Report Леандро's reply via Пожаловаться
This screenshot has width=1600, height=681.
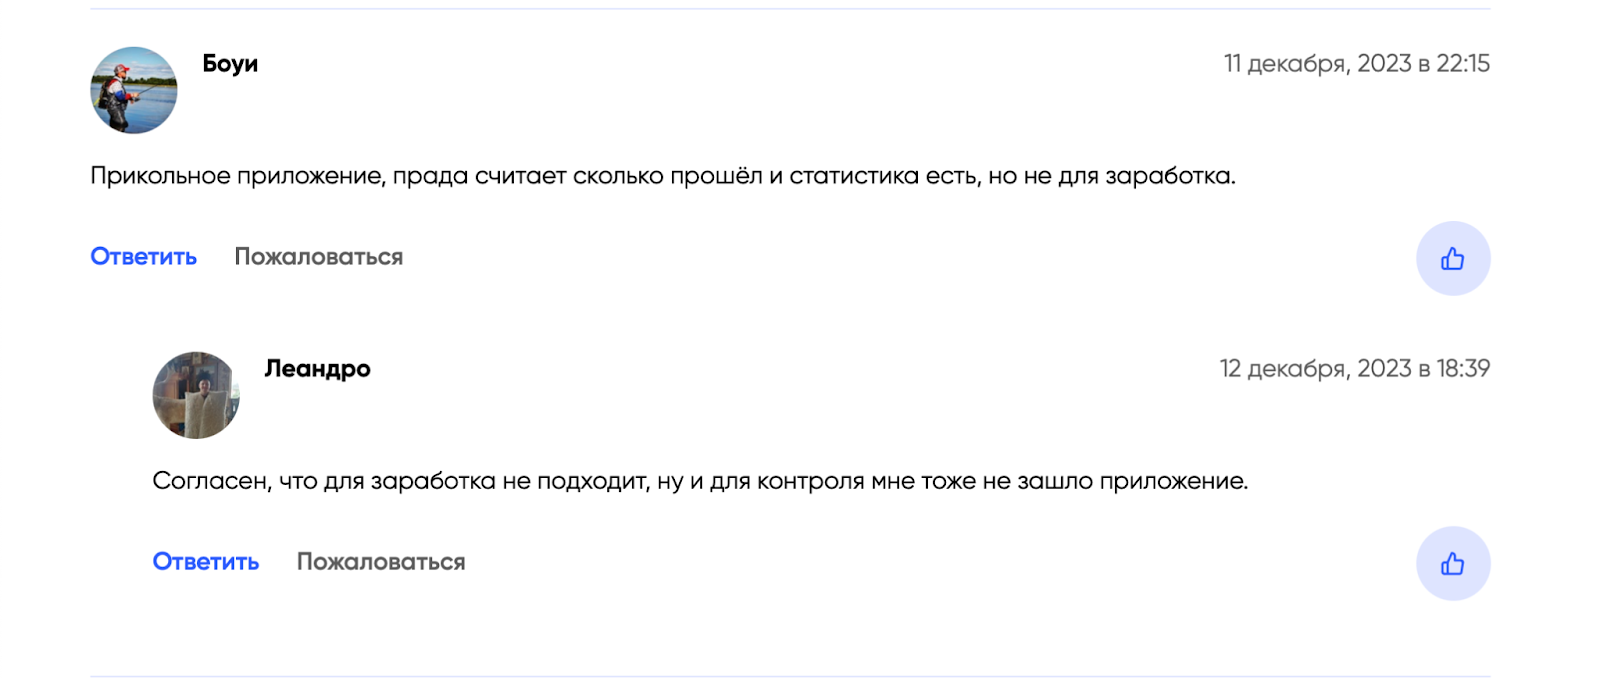click(381, 562)
